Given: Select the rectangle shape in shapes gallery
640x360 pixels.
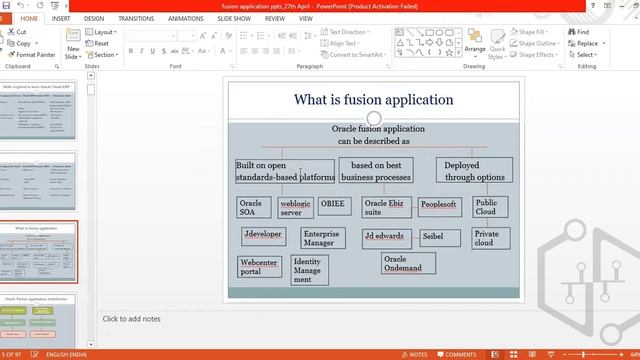Looking at the screenshot, I should [429, 32].
